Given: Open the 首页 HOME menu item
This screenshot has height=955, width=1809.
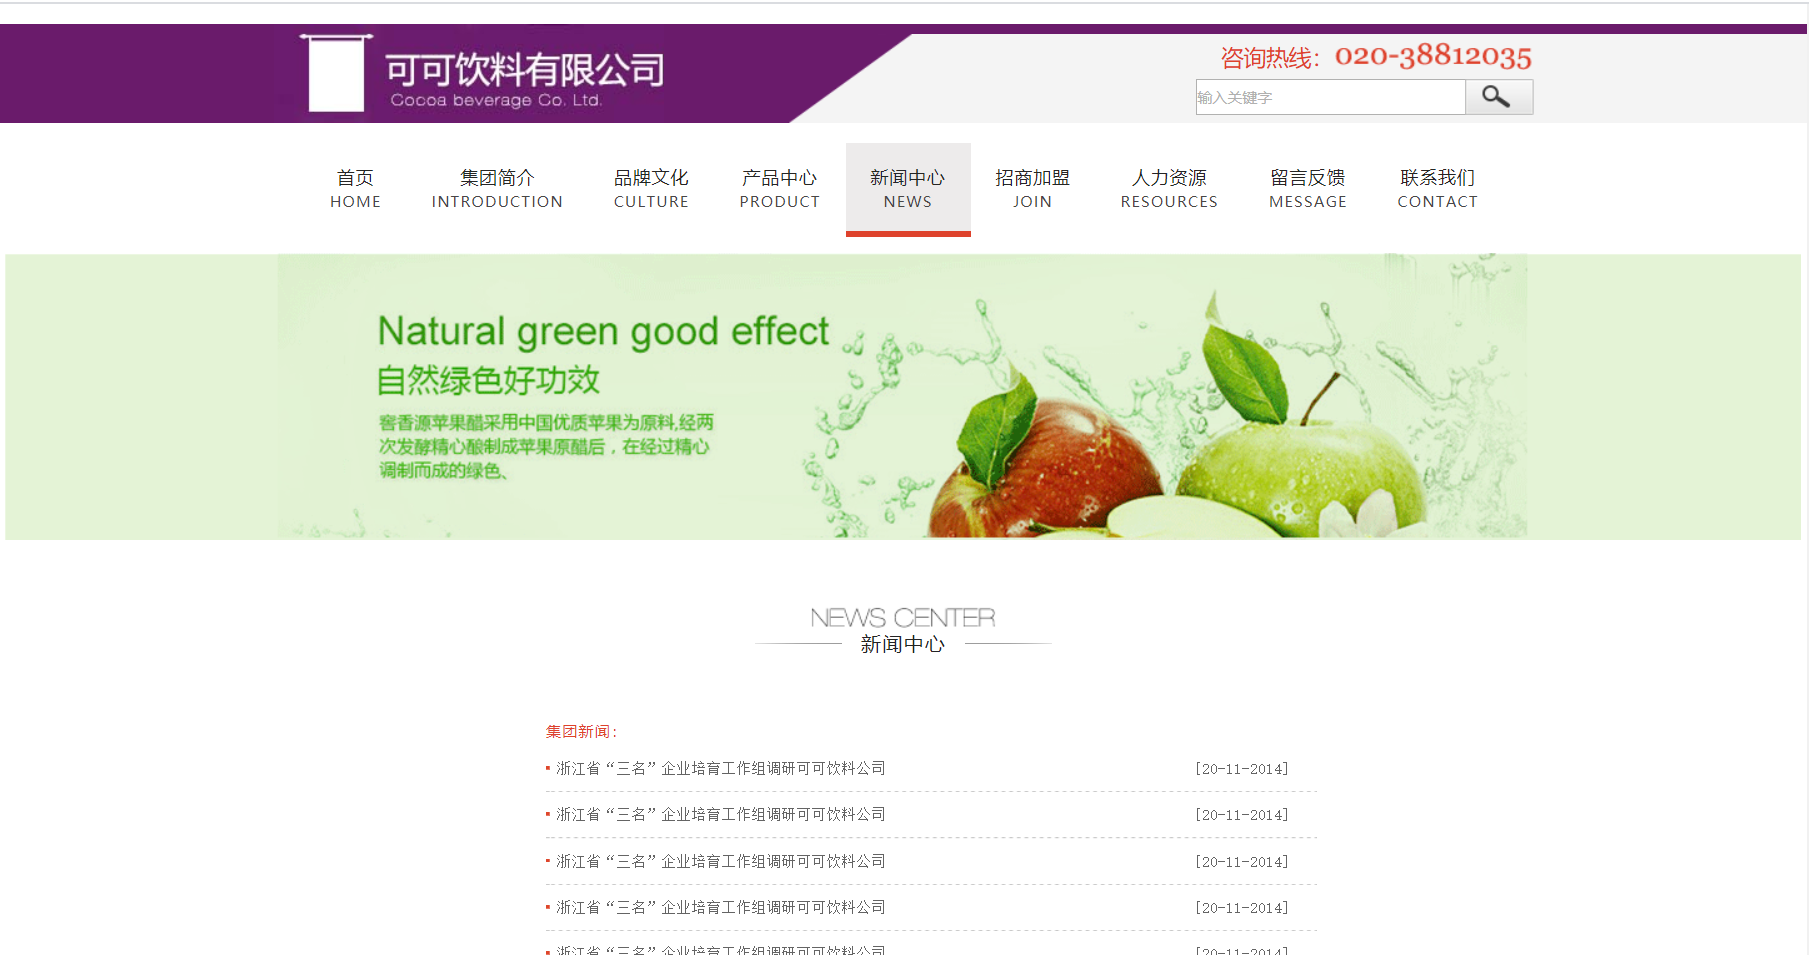Looking at the screenshot, I should [x=355, y=189].
